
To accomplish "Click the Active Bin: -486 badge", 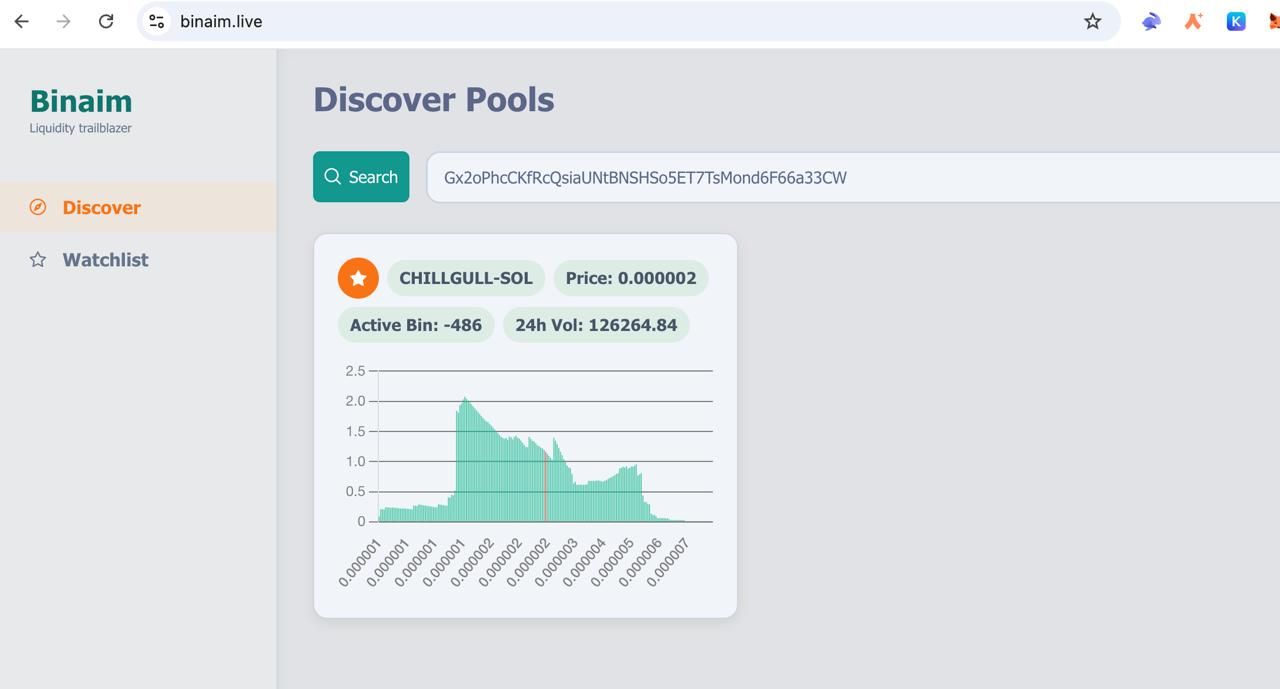I will click(416, 325).
